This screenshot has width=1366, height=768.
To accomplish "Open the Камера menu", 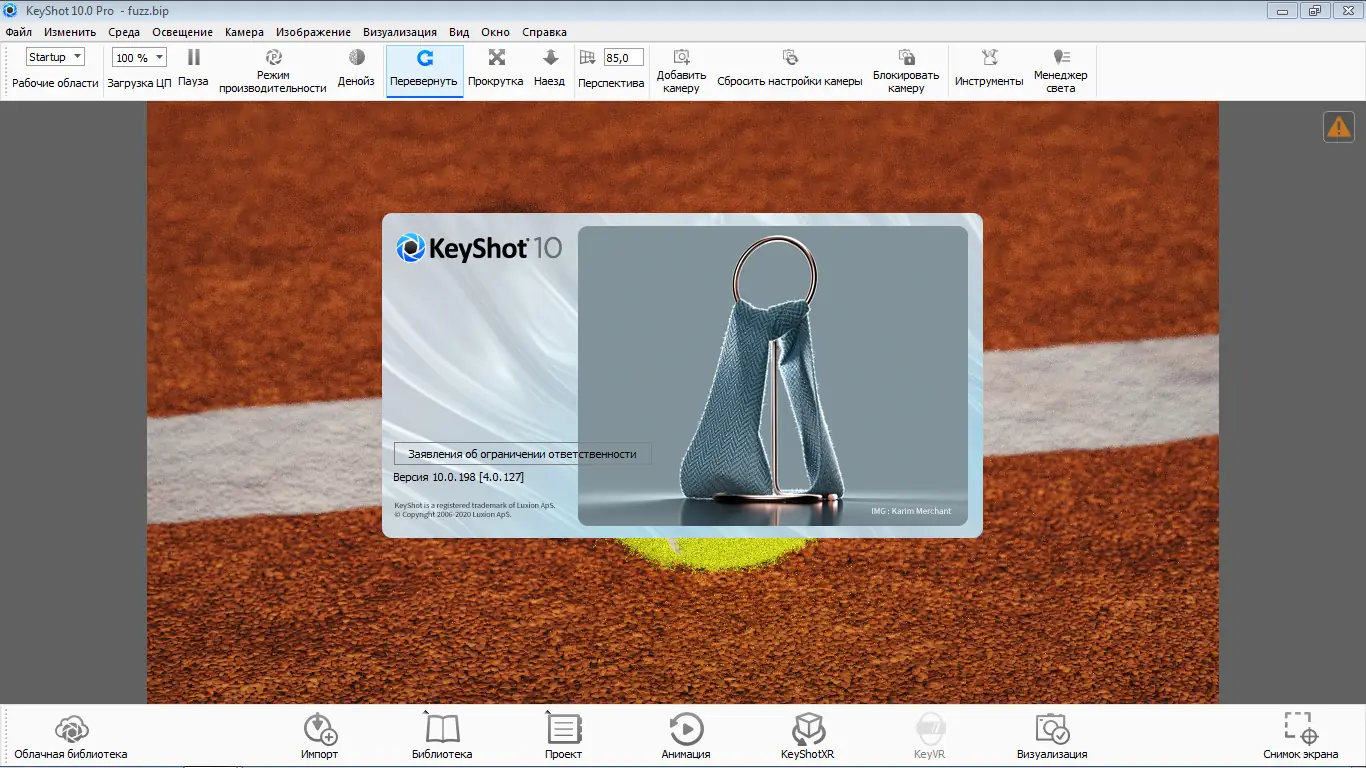I will 244,32.
